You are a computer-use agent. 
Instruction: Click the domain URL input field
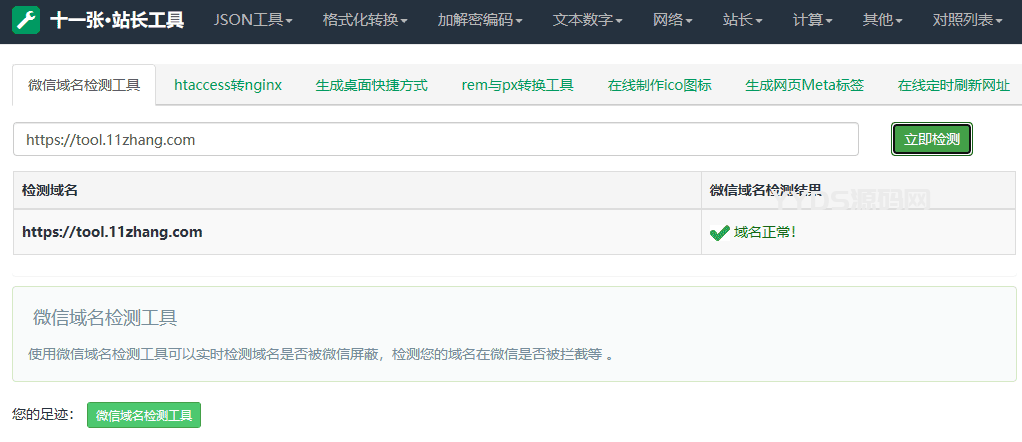(435, 140)
